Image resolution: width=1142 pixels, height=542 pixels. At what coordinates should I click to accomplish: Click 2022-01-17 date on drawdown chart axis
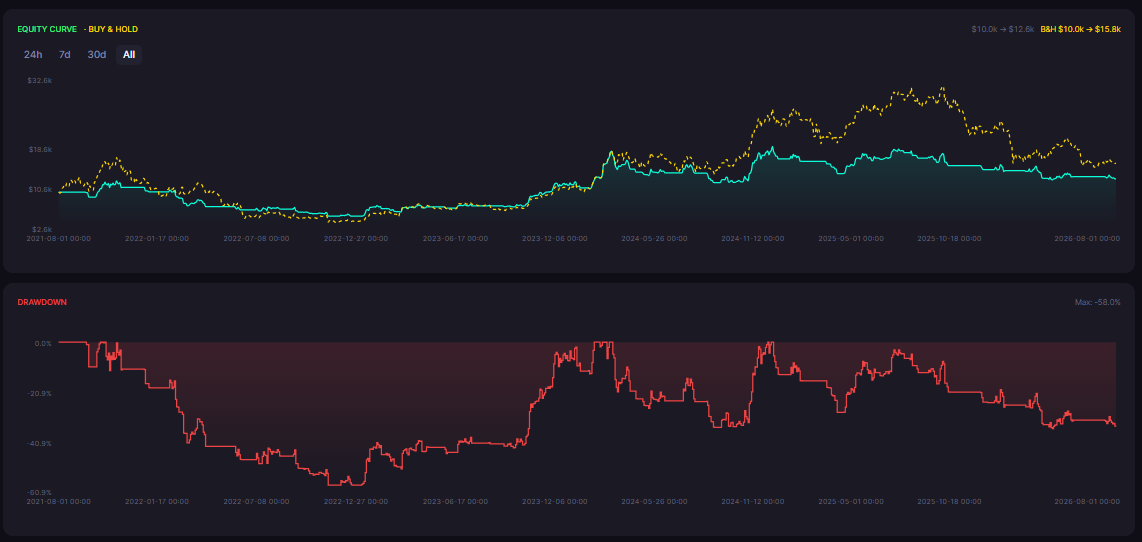pos(157,502)
